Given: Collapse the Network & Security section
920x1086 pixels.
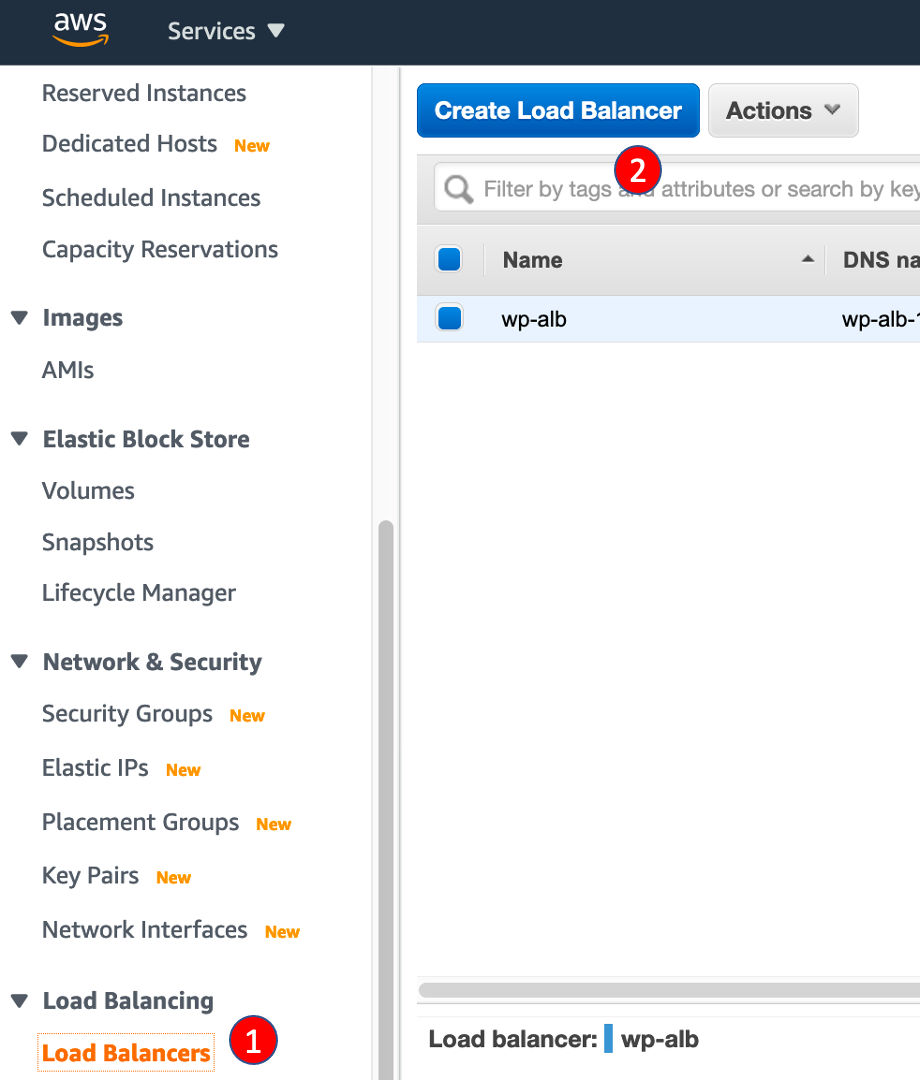Looking at the screenshot, I should click(x=19, y=662).
